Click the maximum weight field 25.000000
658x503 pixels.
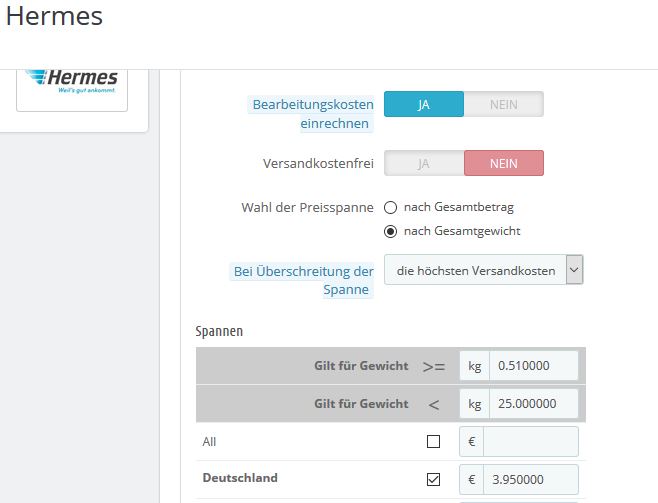click(x=533, y=404)
